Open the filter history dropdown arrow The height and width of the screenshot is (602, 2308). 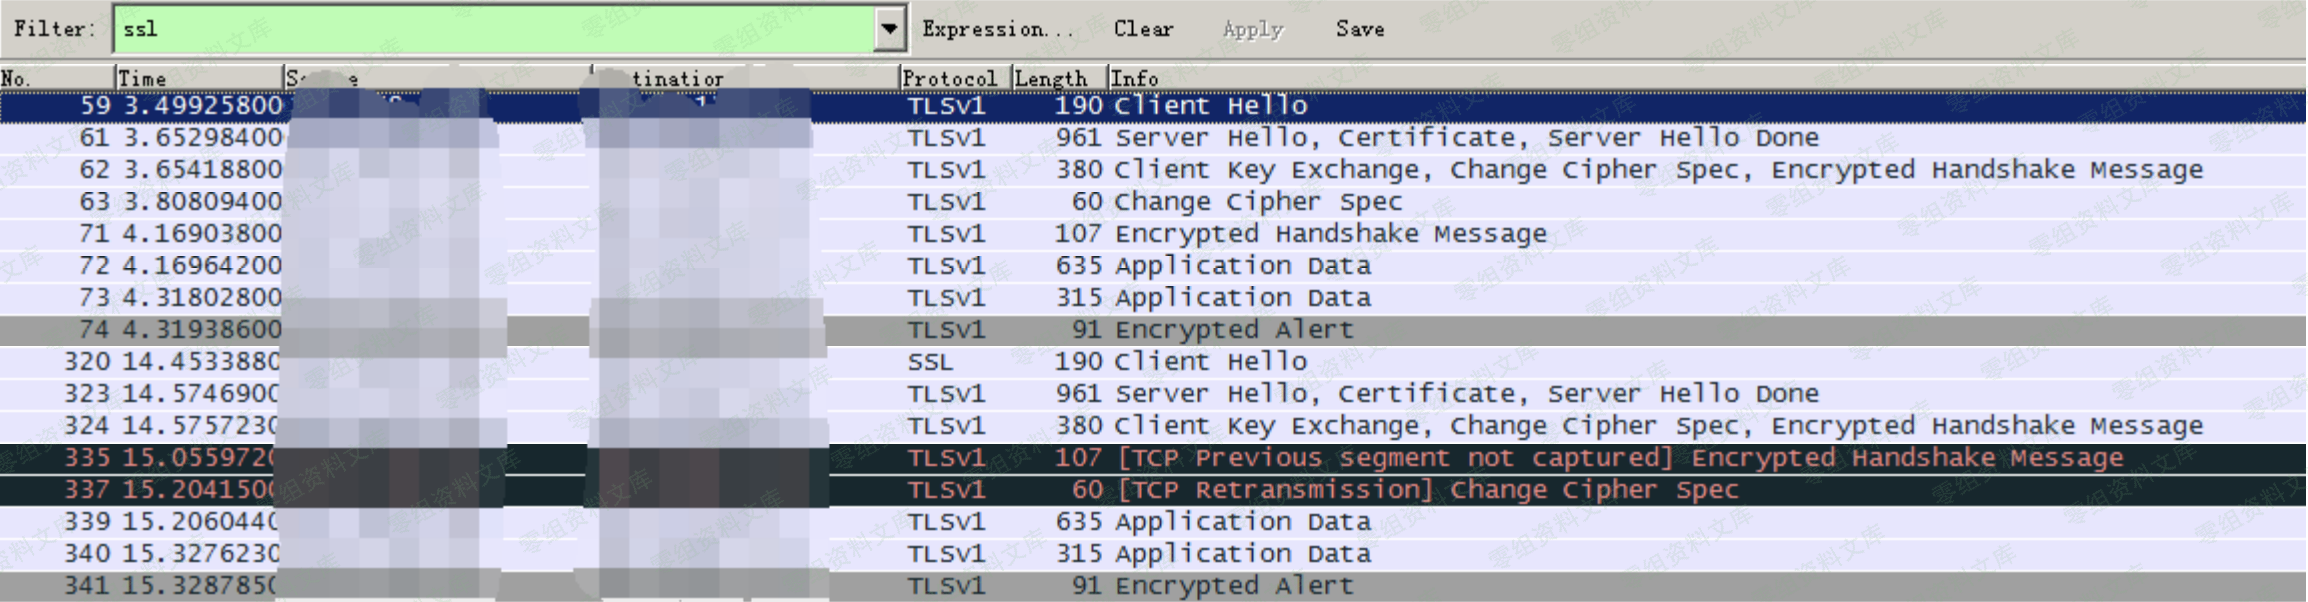[x=889, y=29]
